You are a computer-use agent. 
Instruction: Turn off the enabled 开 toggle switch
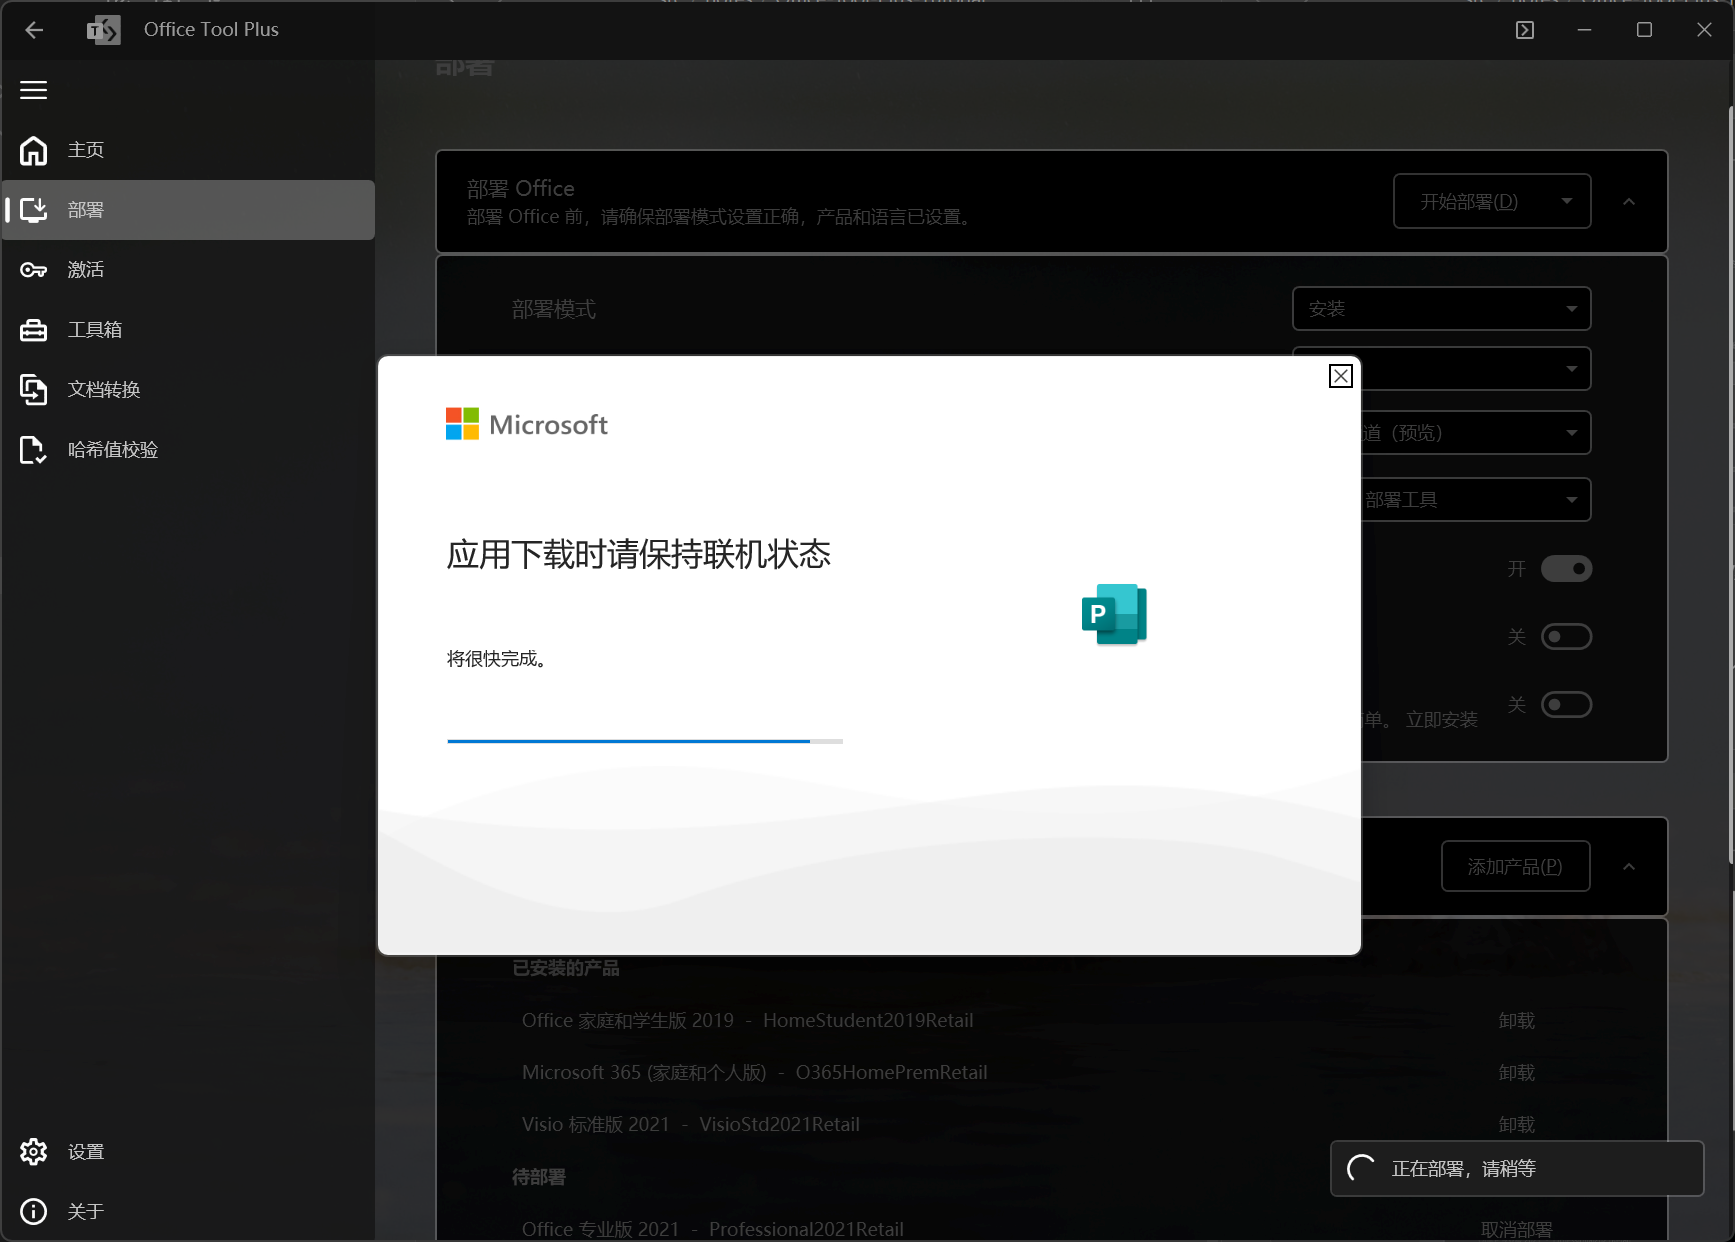pyautogui.click(x=1566, y=569)
